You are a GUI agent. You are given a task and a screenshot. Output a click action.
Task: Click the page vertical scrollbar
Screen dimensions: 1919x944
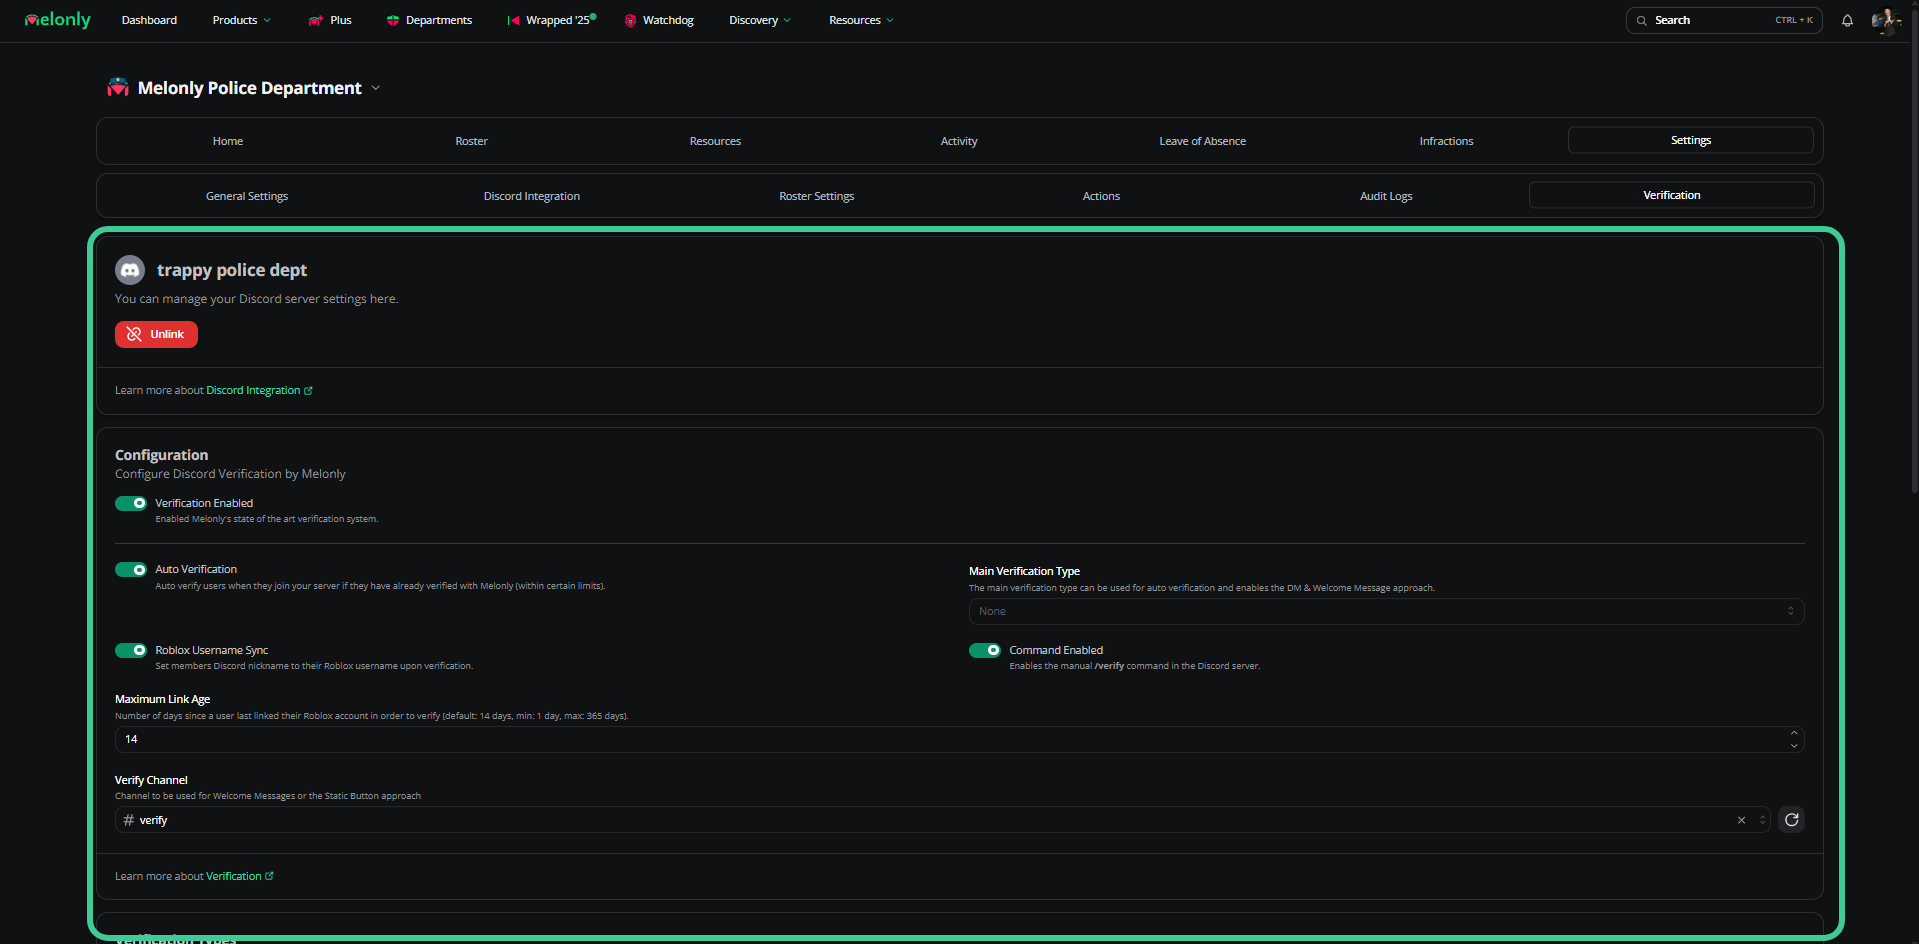(1914, 250)
